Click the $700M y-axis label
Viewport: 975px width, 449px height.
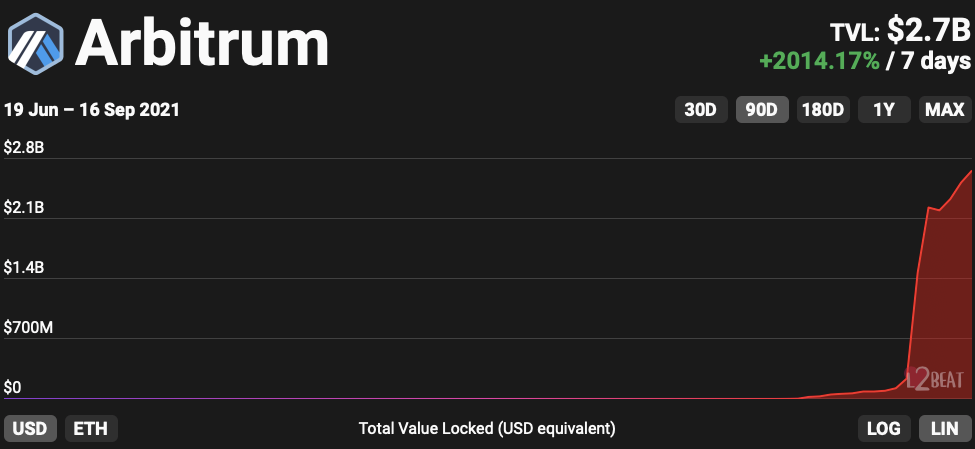[x=28, y=328]
